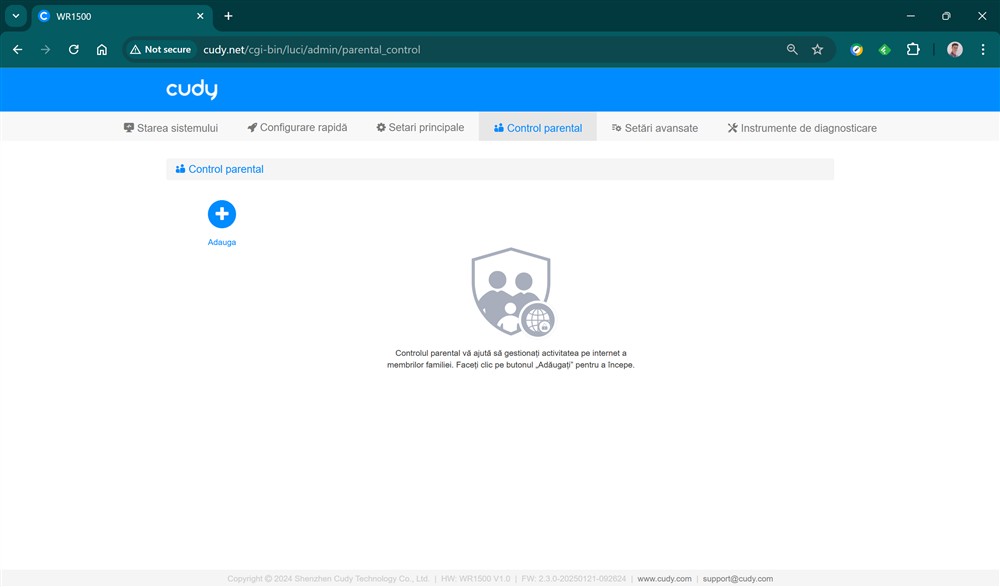
Task: Switch to Setari principale tab
Action: click(420, 128)
